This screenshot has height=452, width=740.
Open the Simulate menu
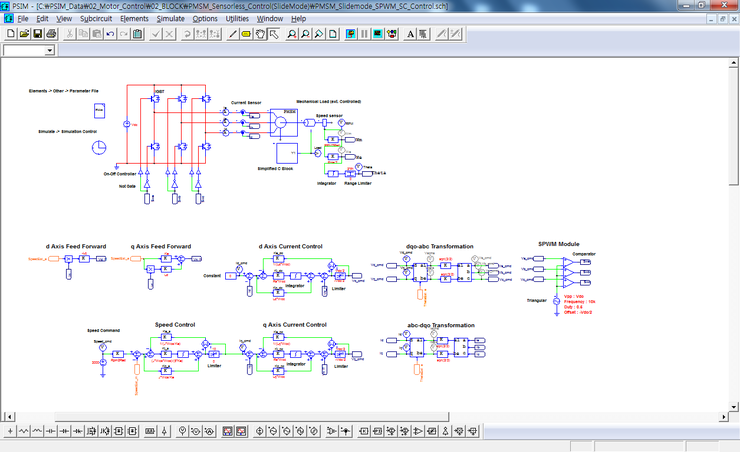(170, 19)
